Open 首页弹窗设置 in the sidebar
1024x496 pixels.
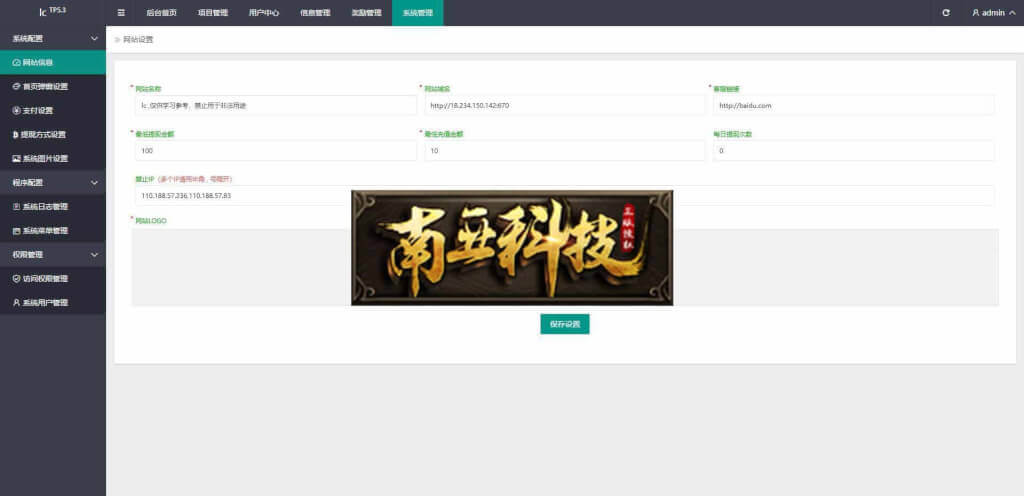(53, 86)
